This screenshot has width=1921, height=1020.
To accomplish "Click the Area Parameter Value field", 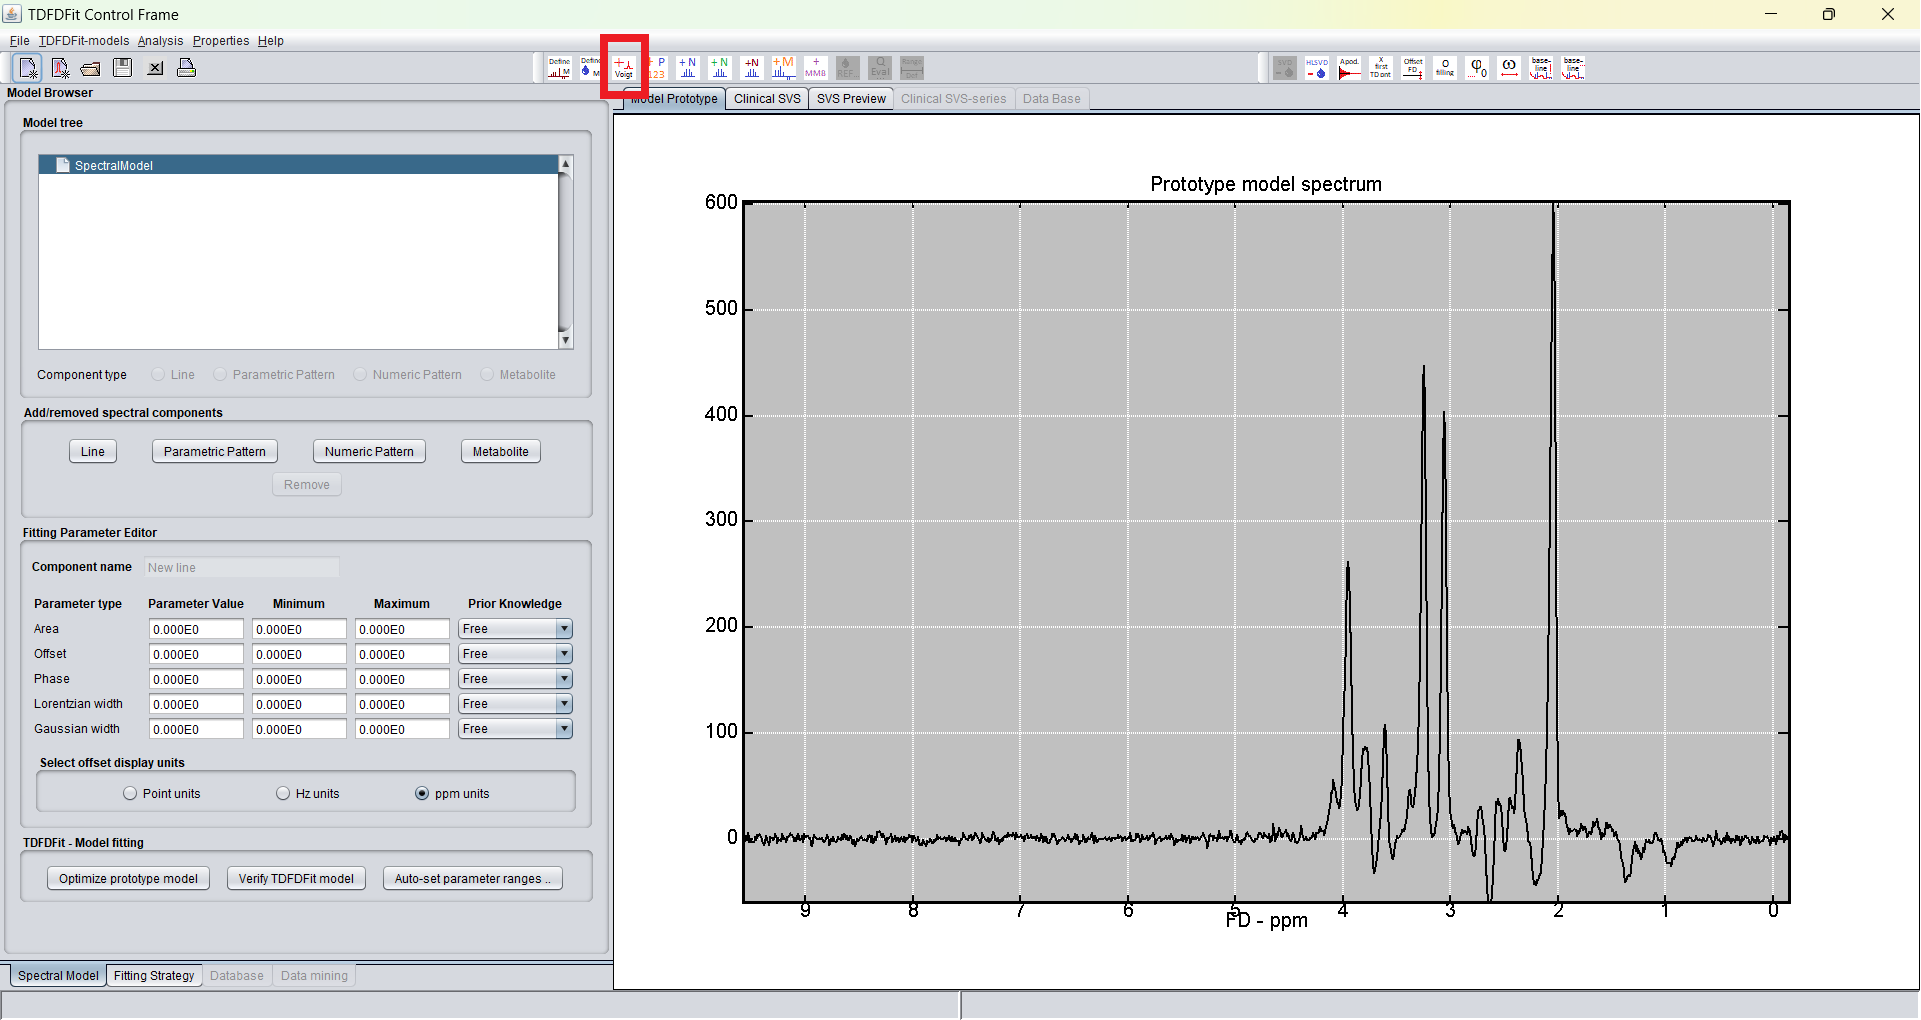I will coord(196,629).
